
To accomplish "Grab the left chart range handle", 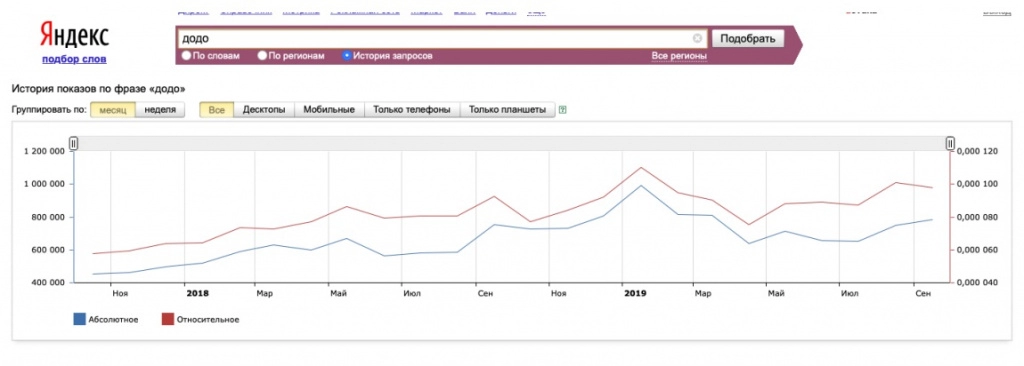I will pyautogui.click(x=74, y=143).
